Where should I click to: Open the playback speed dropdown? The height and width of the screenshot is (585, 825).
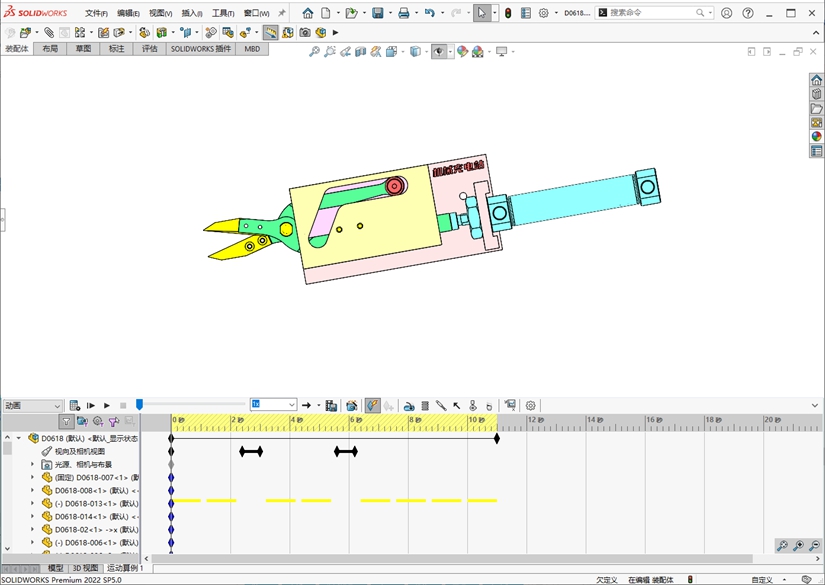point(292,405)
